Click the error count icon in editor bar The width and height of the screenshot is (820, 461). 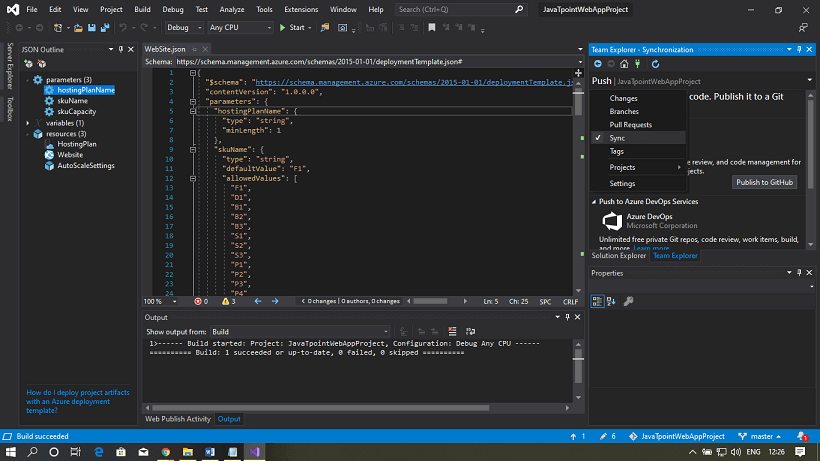198,302
